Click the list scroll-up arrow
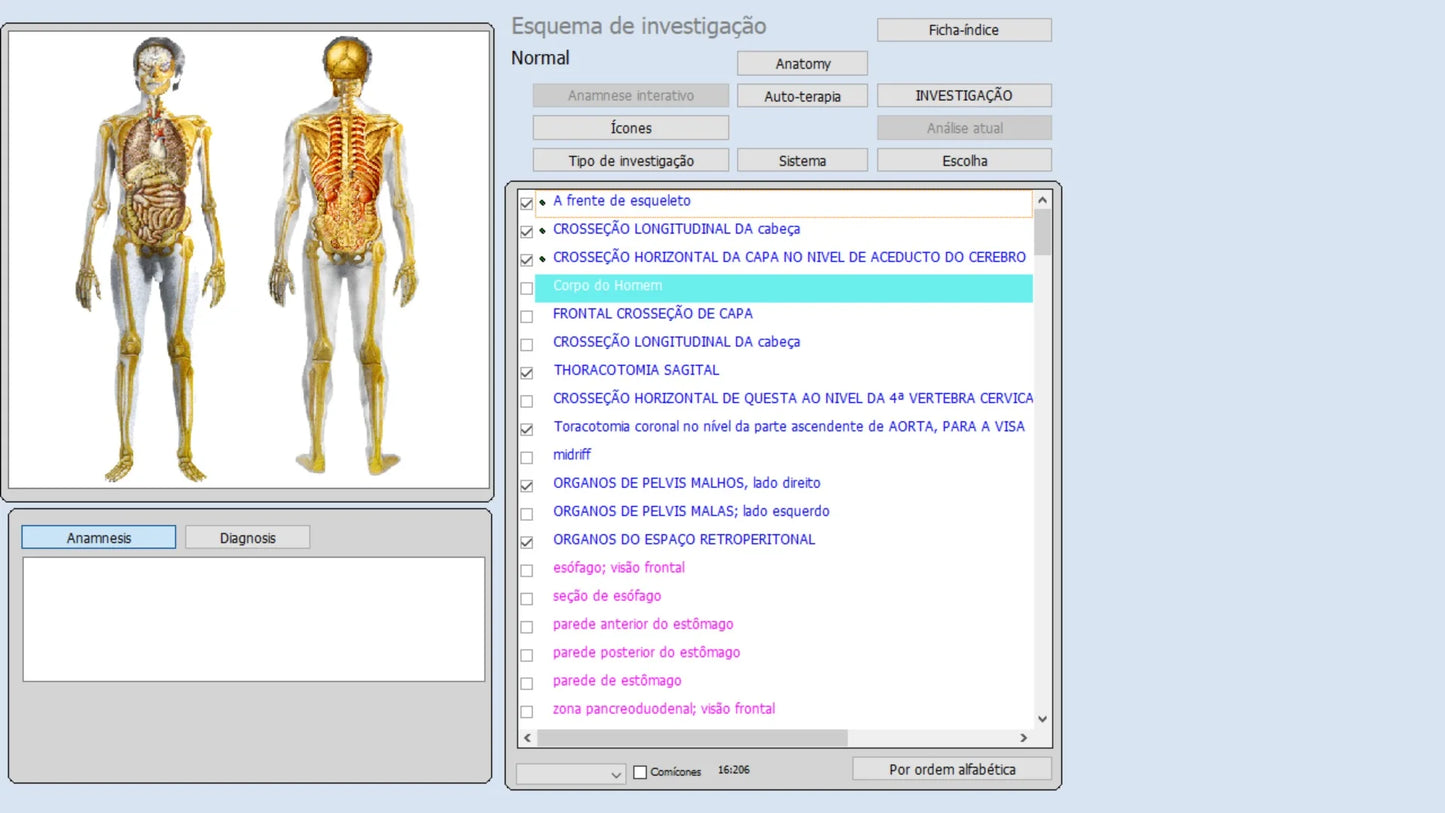1445x813 pixels. point(1042,201)
